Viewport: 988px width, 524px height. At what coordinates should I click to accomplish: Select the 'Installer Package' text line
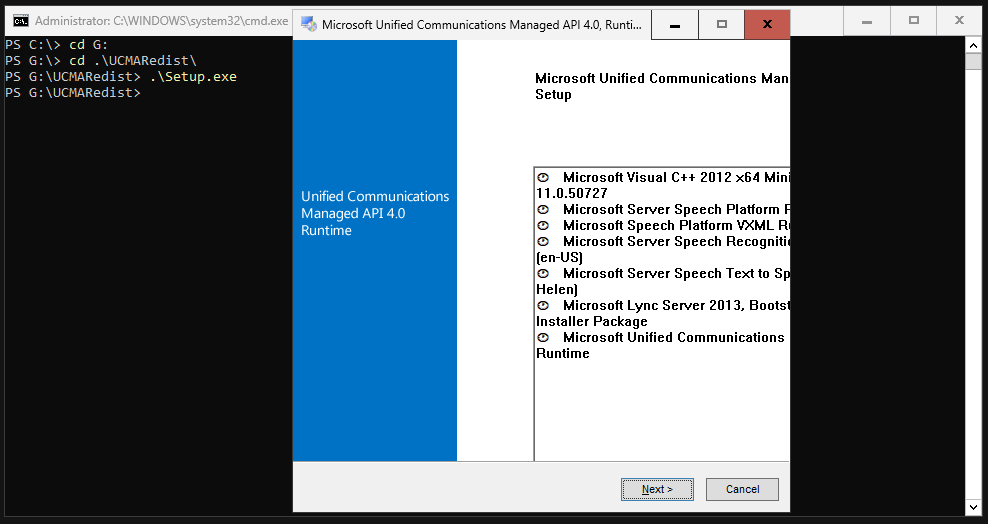pyautogui.click(x=592, y=322)
